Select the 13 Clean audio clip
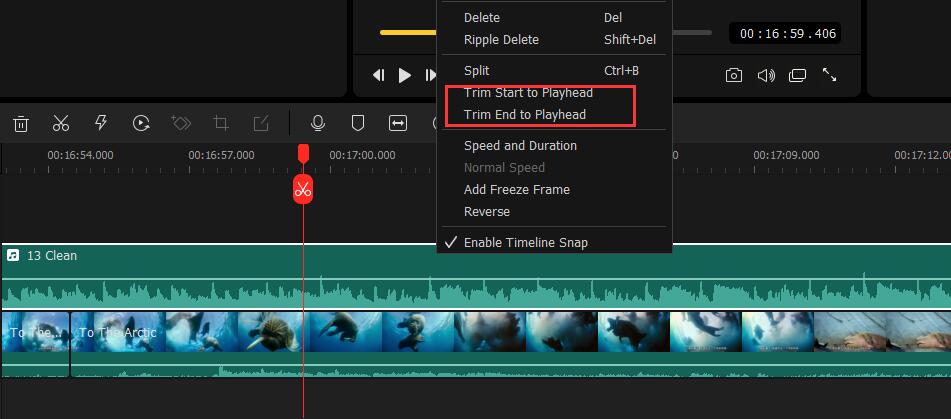 point(476,277)
